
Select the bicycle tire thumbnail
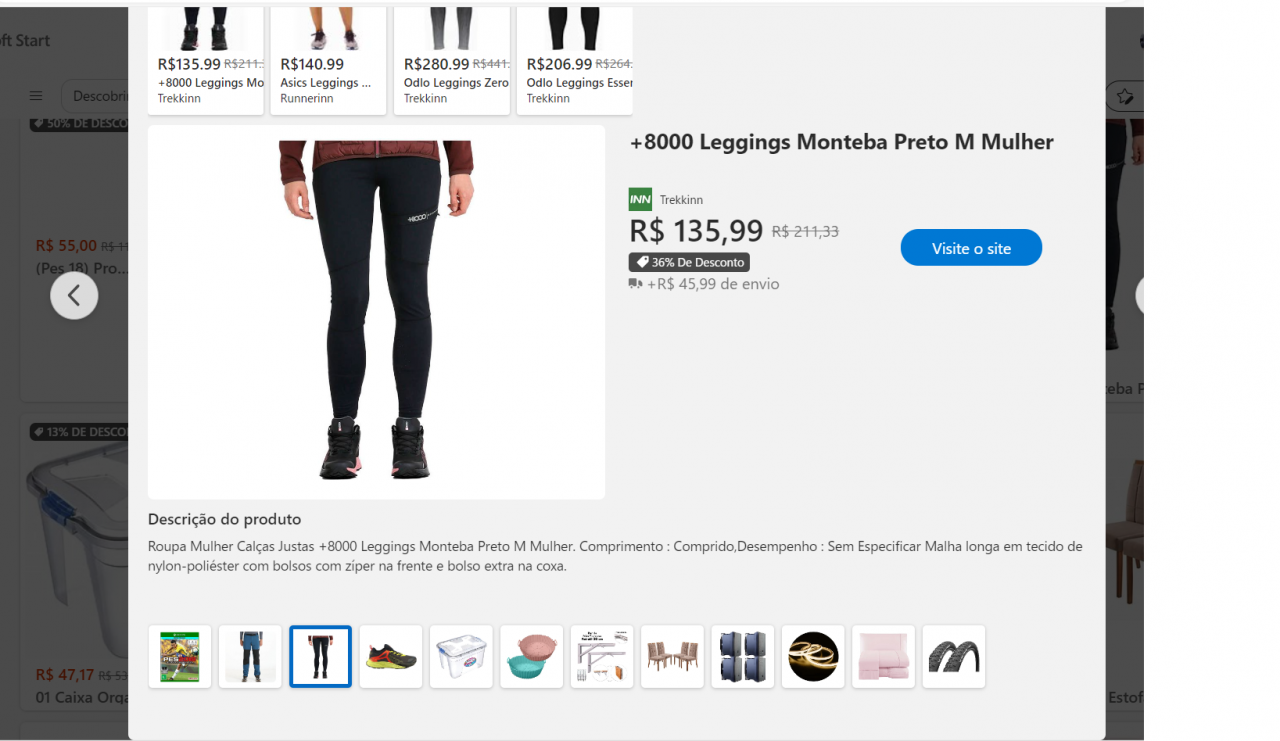[954, 657]
